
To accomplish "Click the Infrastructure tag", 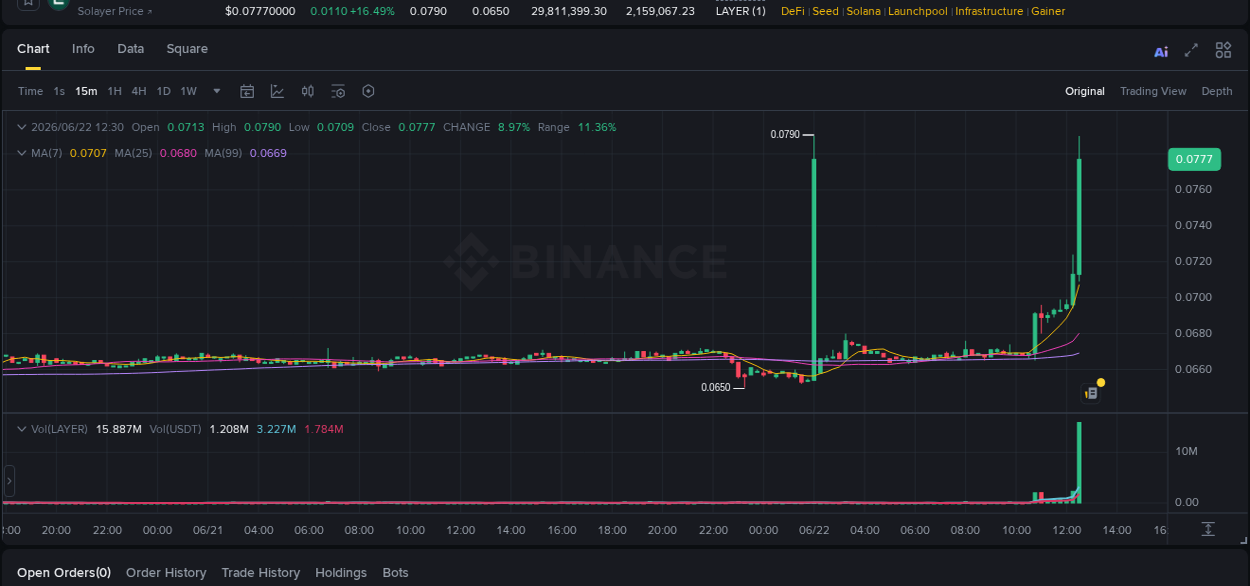I will click(x=989, y=11).
